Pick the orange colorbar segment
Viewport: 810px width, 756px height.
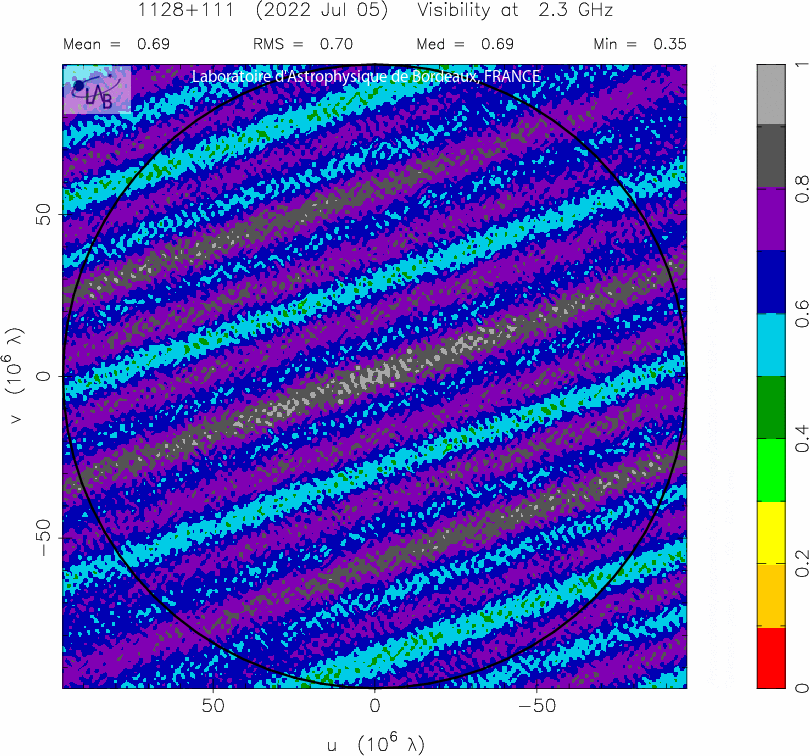pyautogui.click(x=771, y=595)
